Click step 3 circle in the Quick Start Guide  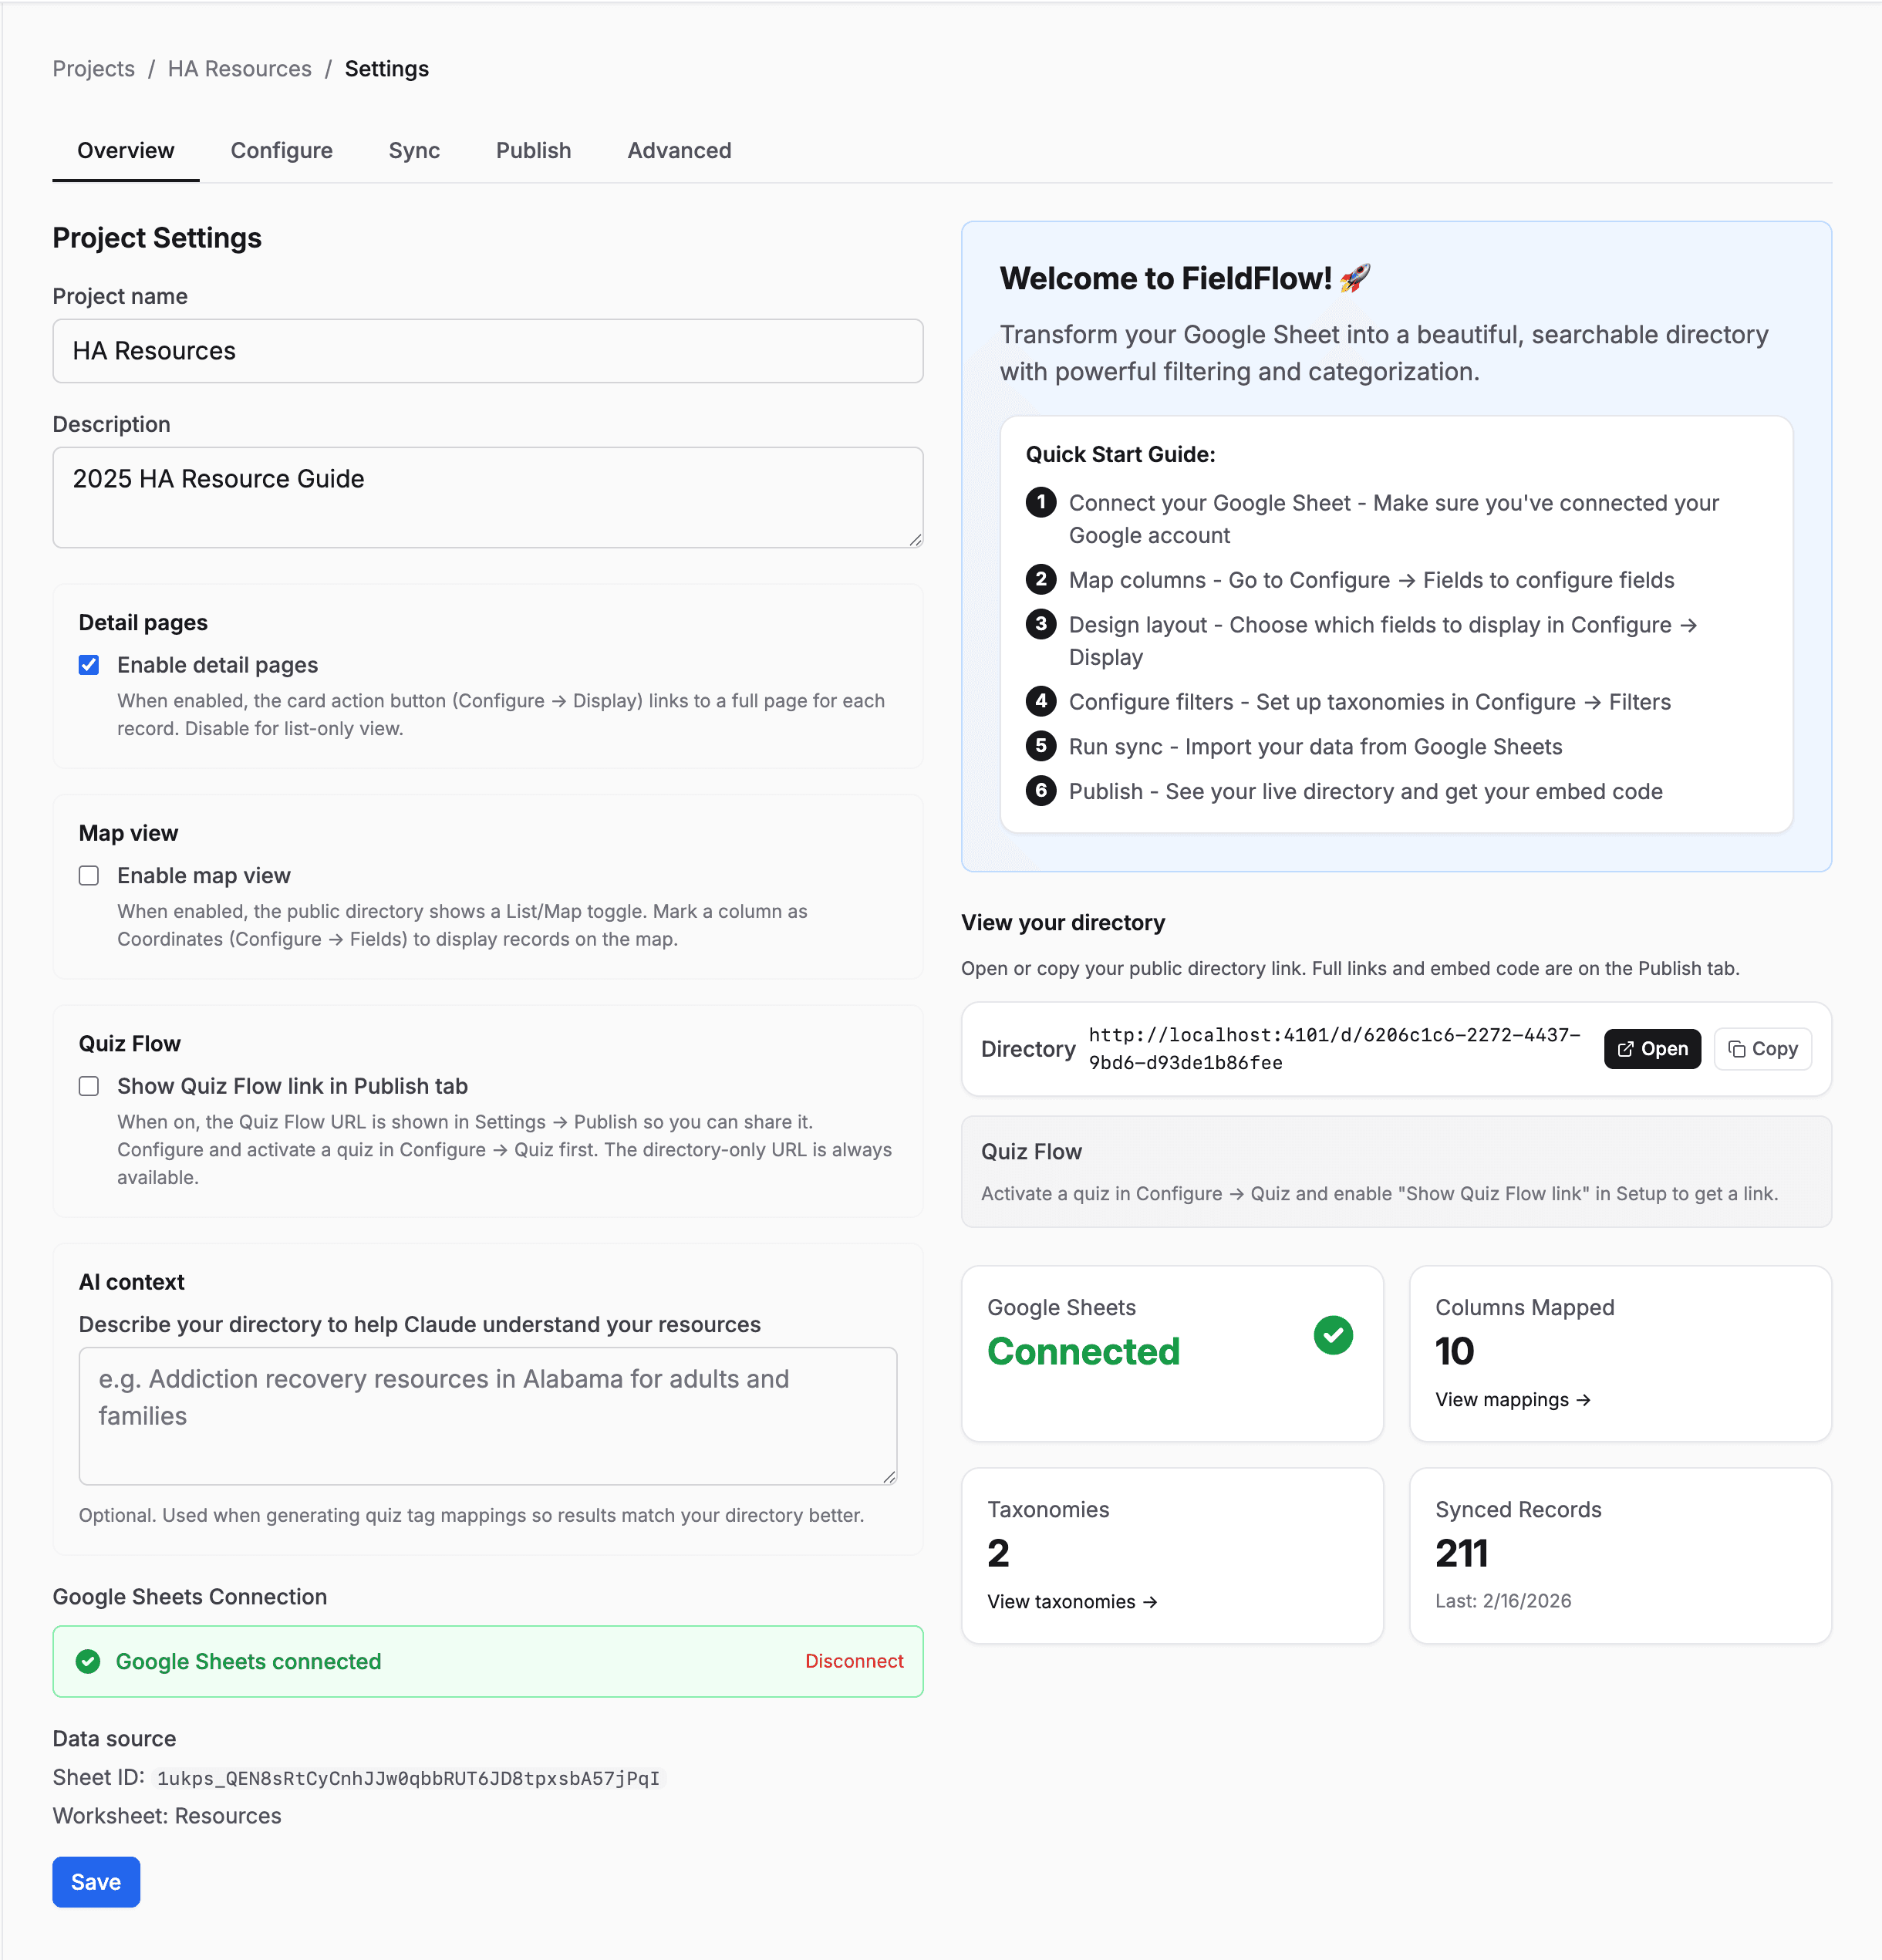1042,624
